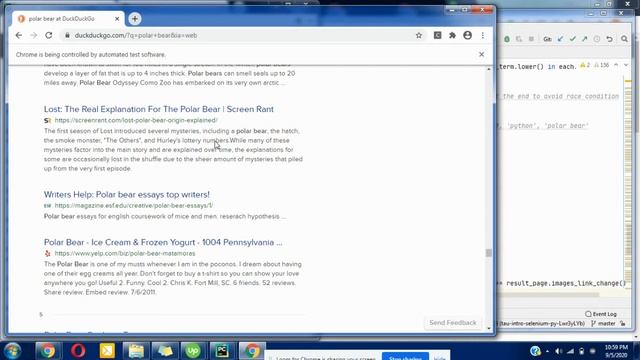The height and width of the screenshot is (360, 640).
Task: Click the results page vertical scrollbar thumb
Action: (489, 253)
